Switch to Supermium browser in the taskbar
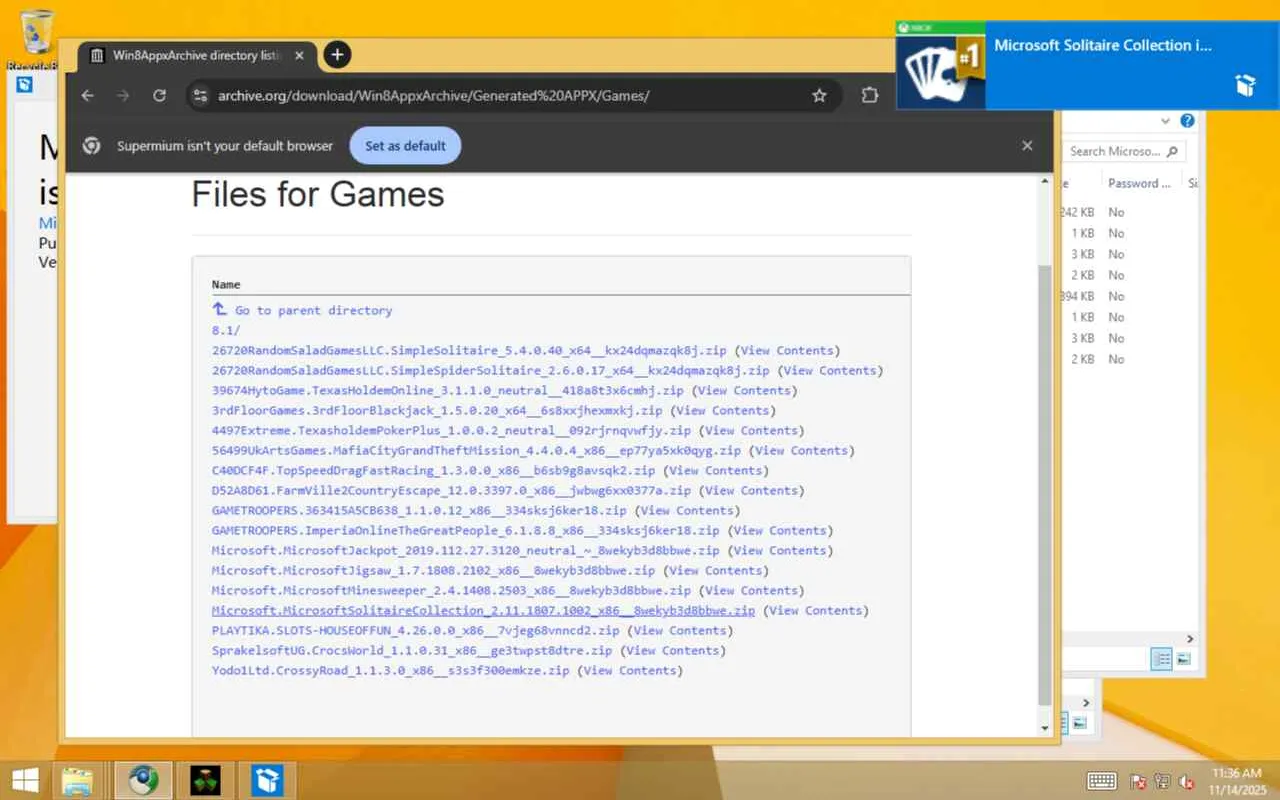Image resolution: width=1280 pixels, height=800 pixels. click(x=144, y=780)
